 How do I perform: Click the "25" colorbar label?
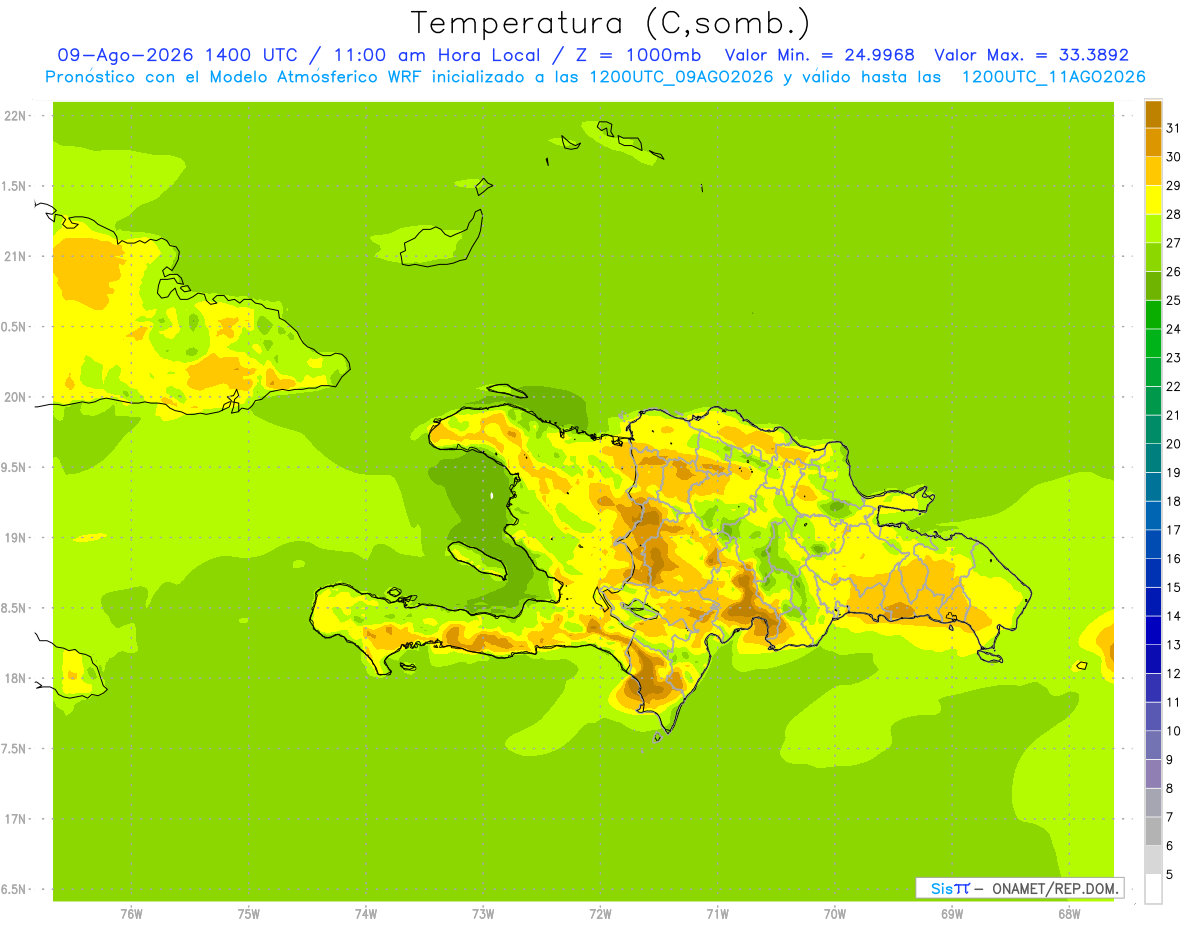tap(1173, 300)
